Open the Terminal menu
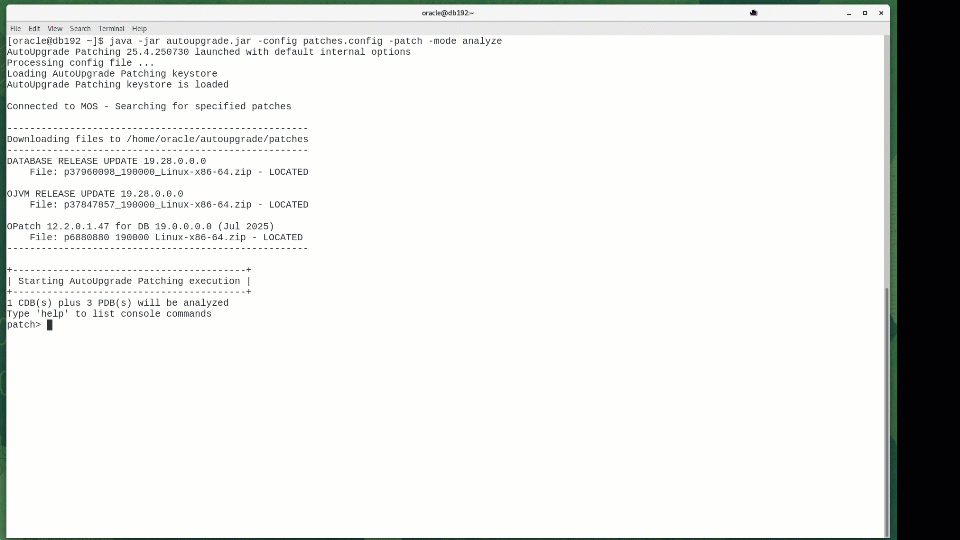Screen dimensions: 960x540 tap(111, 29)
